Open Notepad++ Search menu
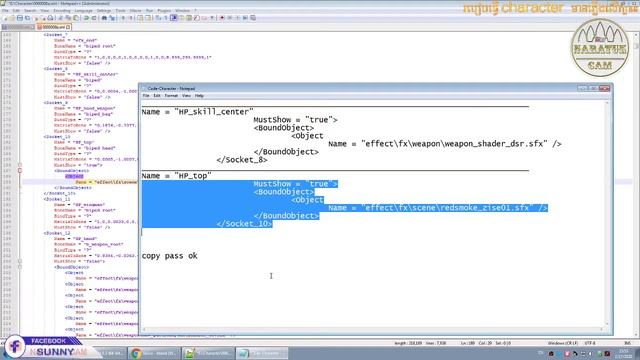The height and width of the screenshot is (360, 640). 30,11
